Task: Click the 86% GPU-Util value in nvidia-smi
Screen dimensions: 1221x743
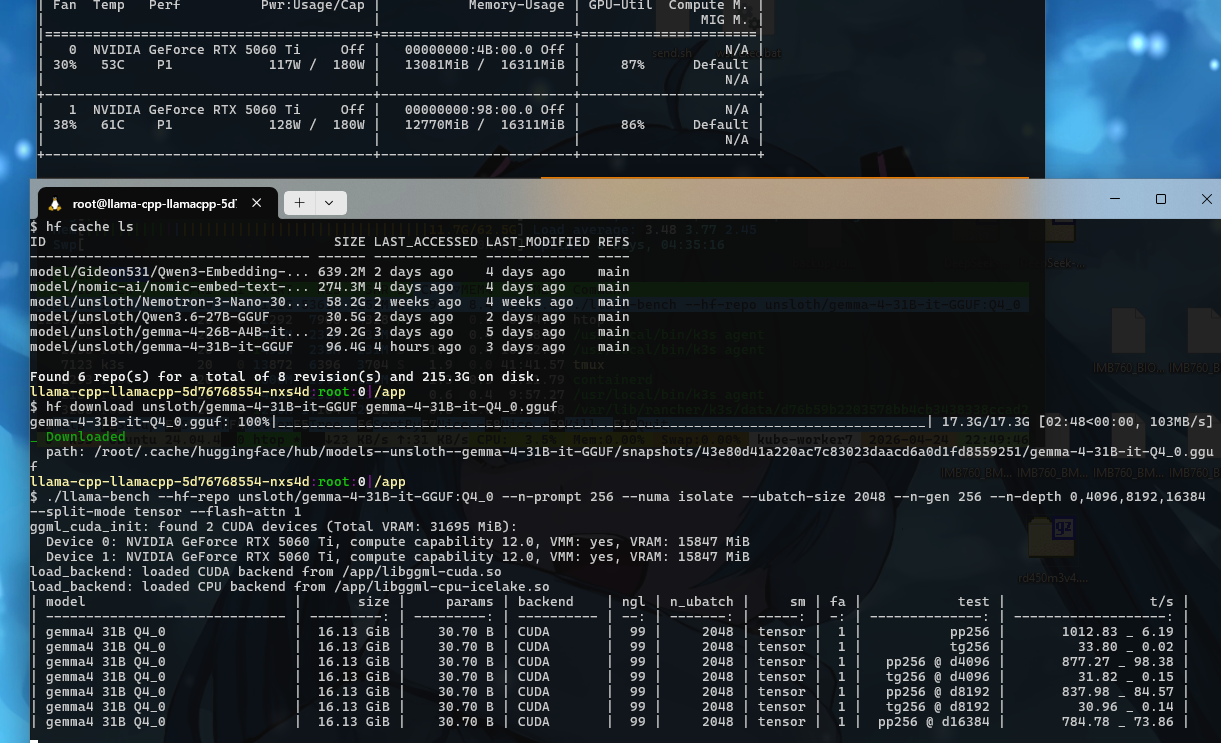Action: pos(633,125)
